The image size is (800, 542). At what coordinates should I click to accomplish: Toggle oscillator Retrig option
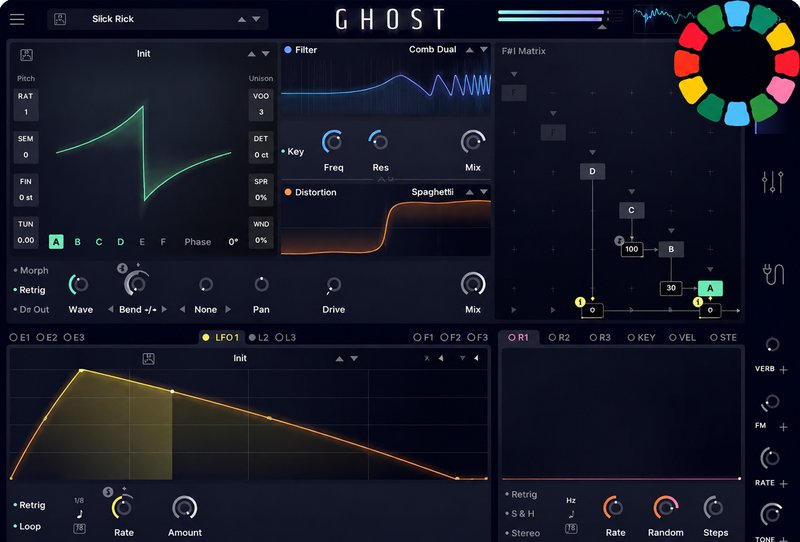pyautogui.click(x=30, y=290)
